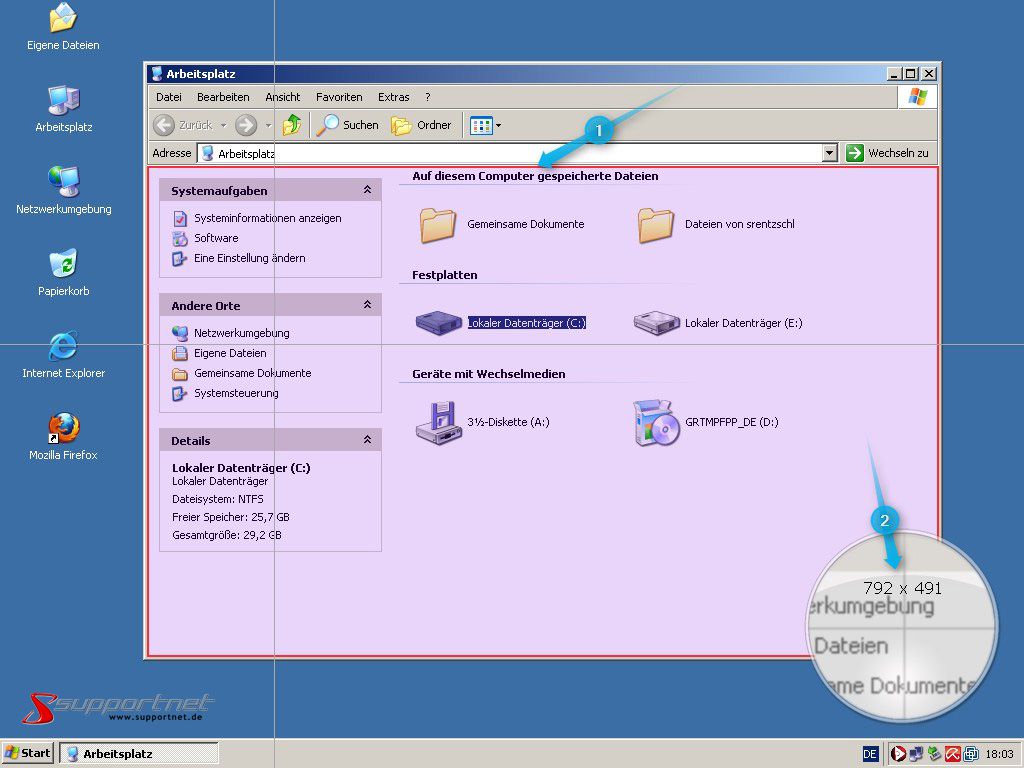Collapse the Systemaufgaben panel
1024x768 pixels.
click(x=367, y=190)
